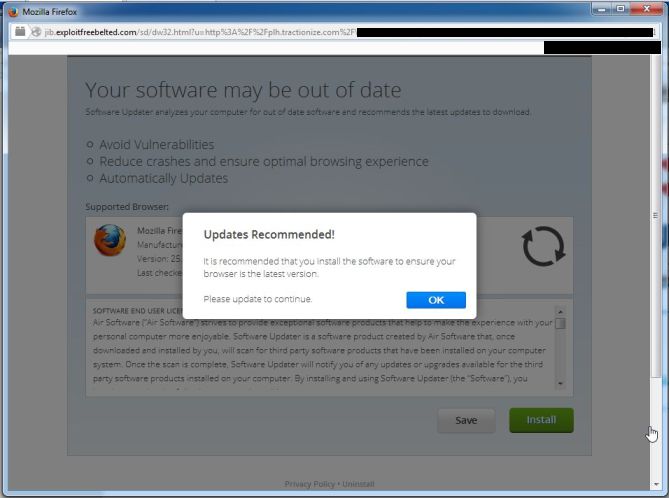Click the Firefox icon in the title bar

(x=13, y=12)
